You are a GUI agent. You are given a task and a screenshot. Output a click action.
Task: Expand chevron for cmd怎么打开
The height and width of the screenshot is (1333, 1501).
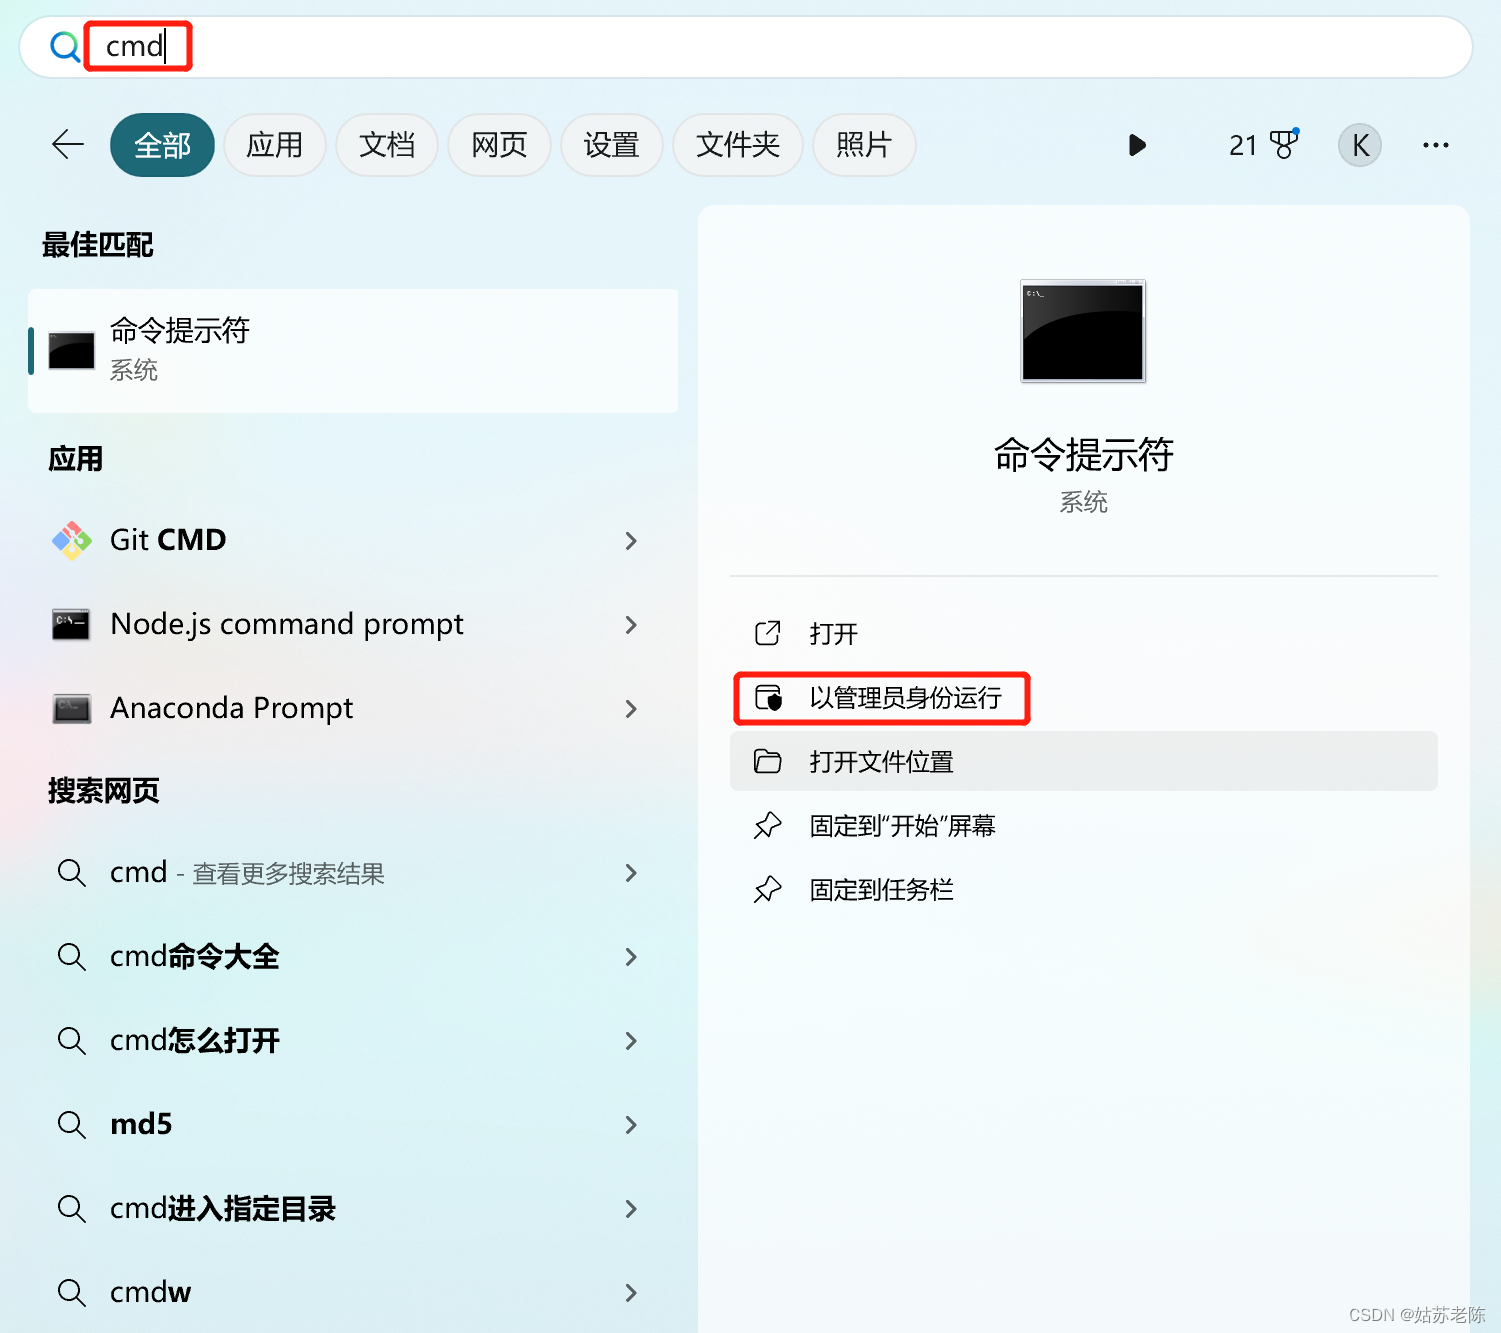click(x=631, y=1041)
